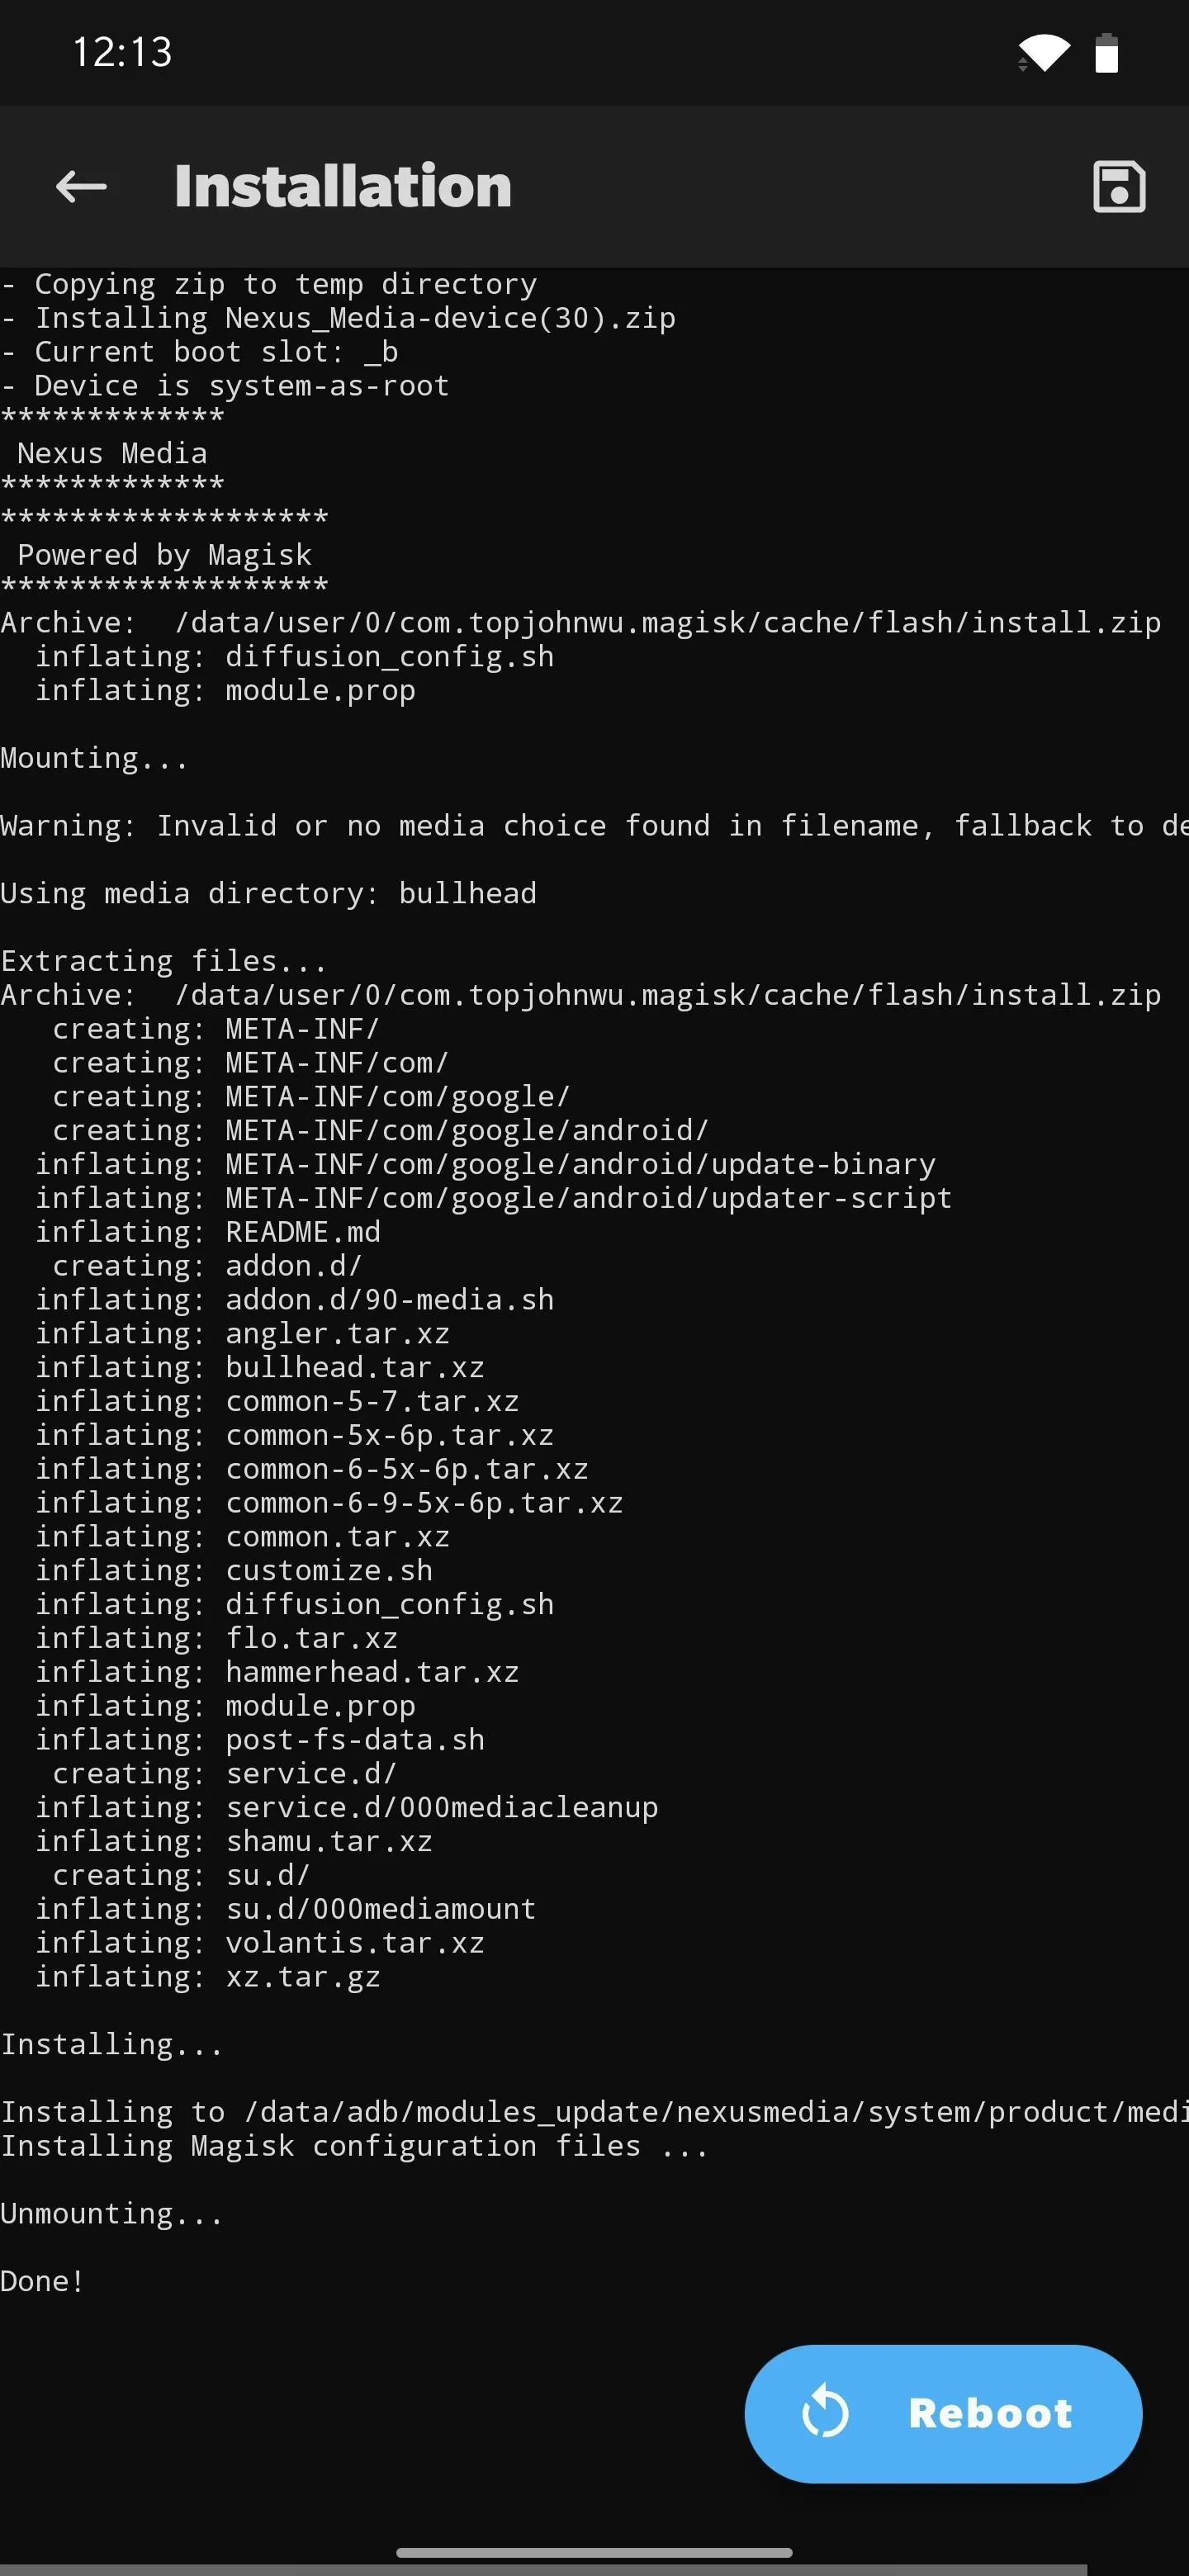Tap the 'Current boot slot: _b' line
The width and height of the screenshot is (1189, 2576).
199,352
